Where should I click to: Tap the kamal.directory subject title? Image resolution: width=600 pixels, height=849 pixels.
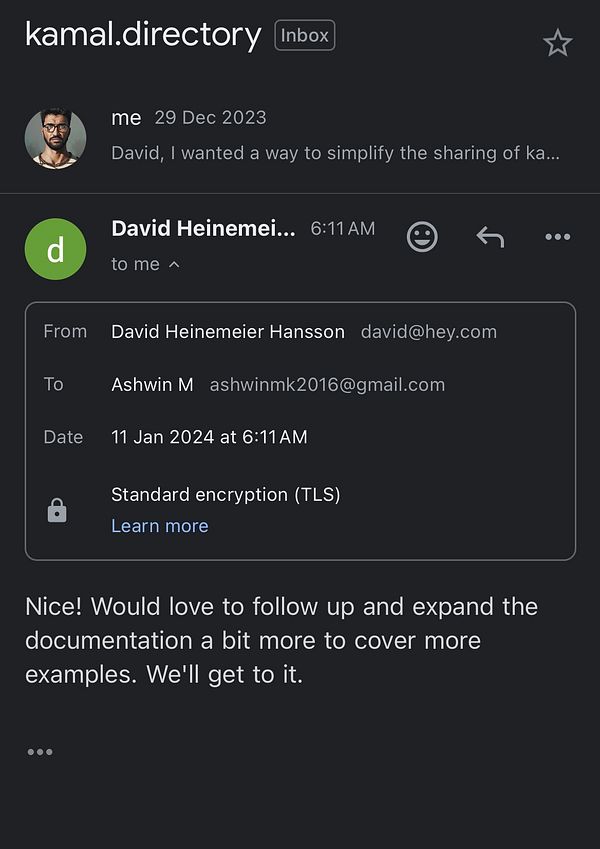pyautogui.click(x=144, y=35)
